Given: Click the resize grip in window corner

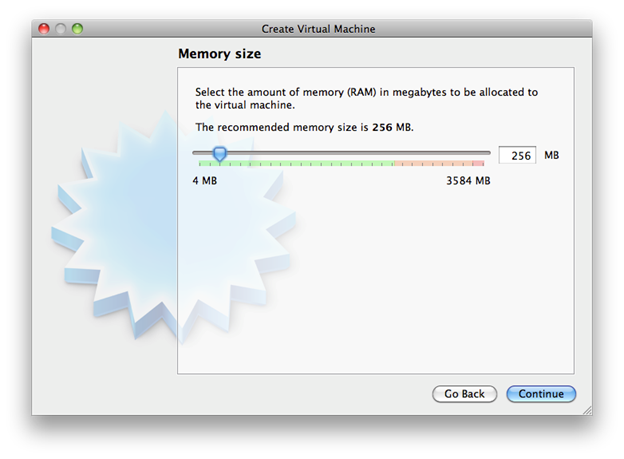Looking at the screenshot, I should 586,409.
